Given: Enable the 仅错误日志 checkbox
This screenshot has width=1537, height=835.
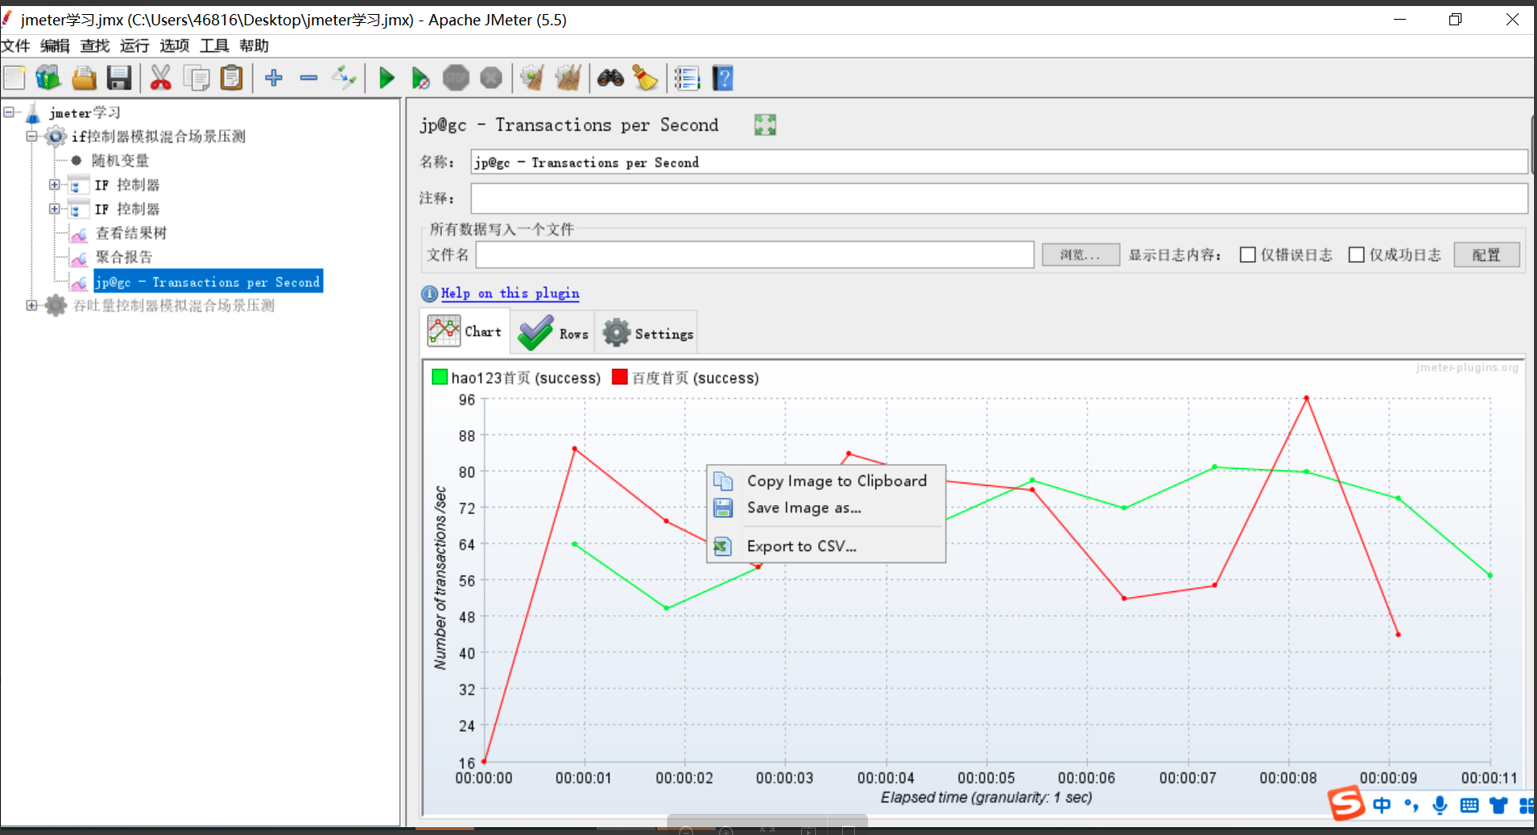Looking at the screenshot, I should 1248,255.
